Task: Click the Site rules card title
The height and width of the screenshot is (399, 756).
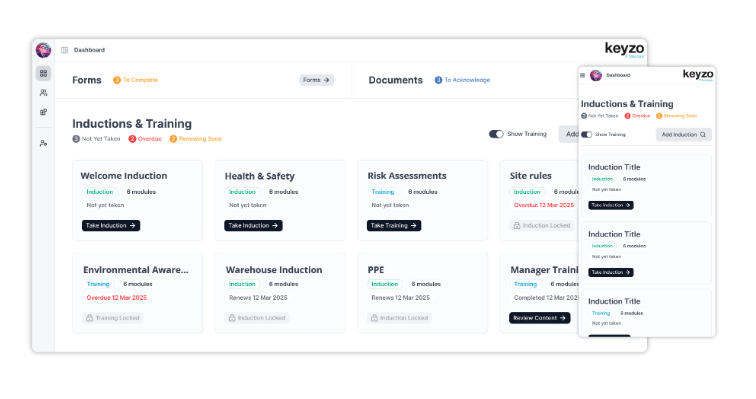Action: (x=530, y=176)
